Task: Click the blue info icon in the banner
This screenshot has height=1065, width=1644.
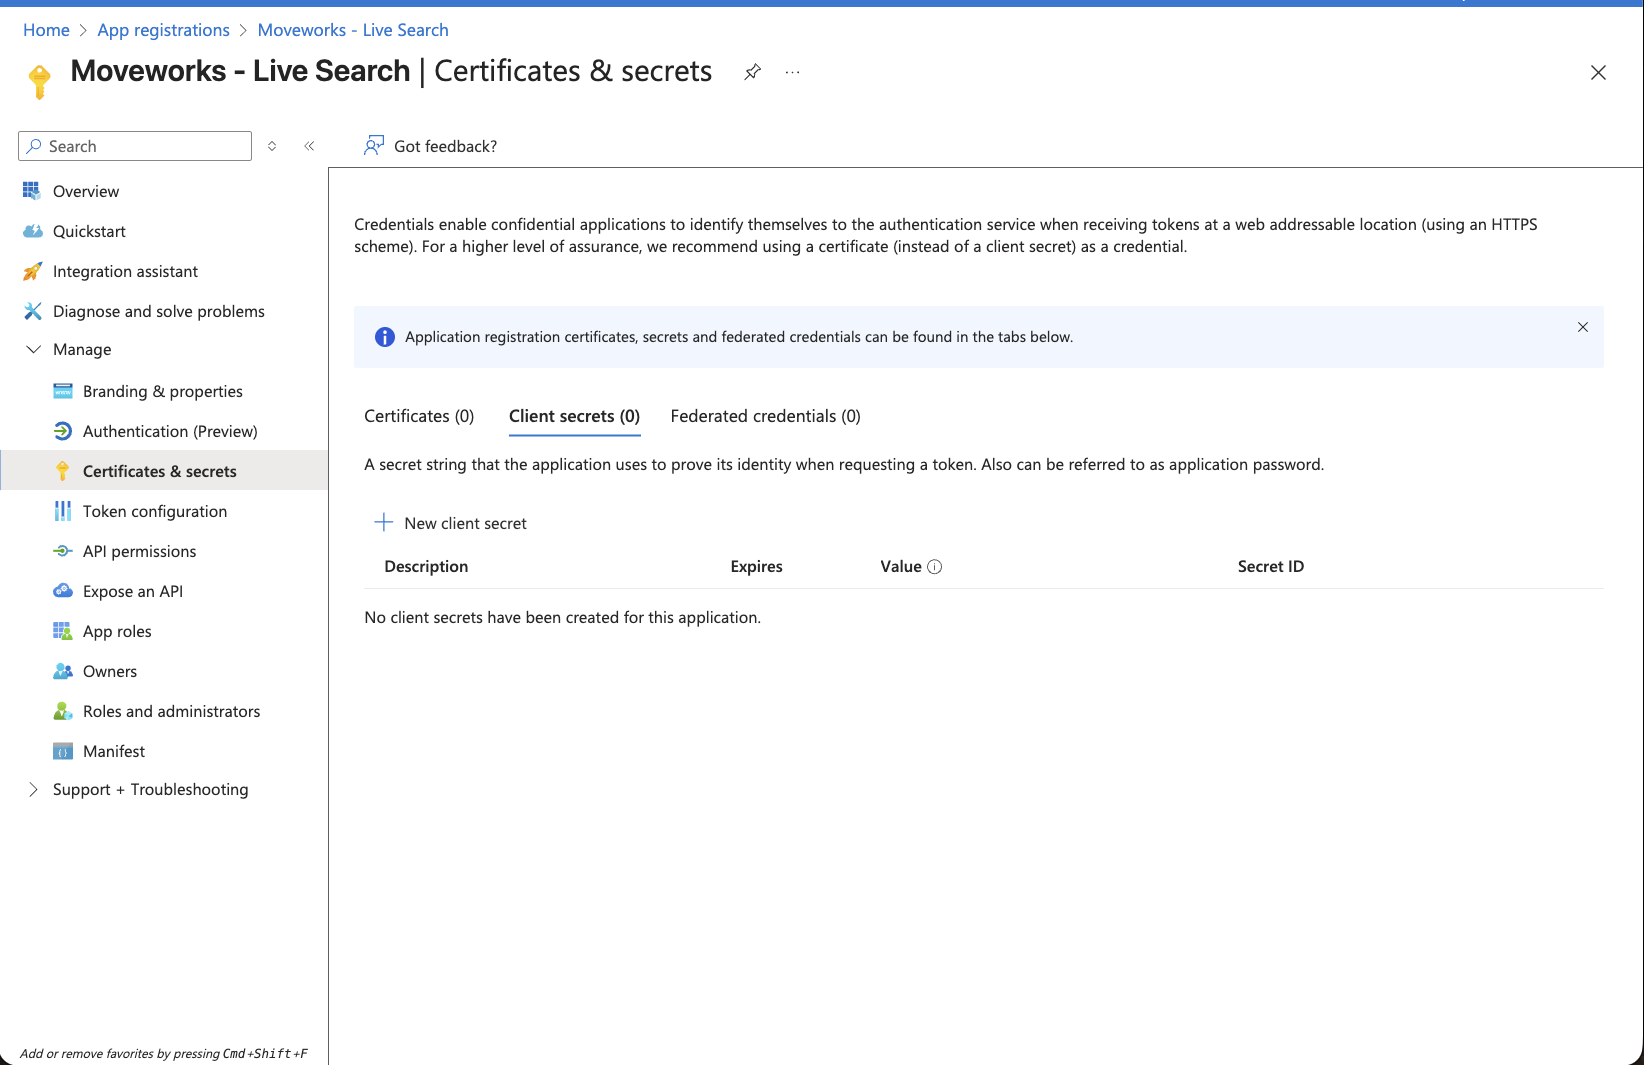Action: (385, 337)
